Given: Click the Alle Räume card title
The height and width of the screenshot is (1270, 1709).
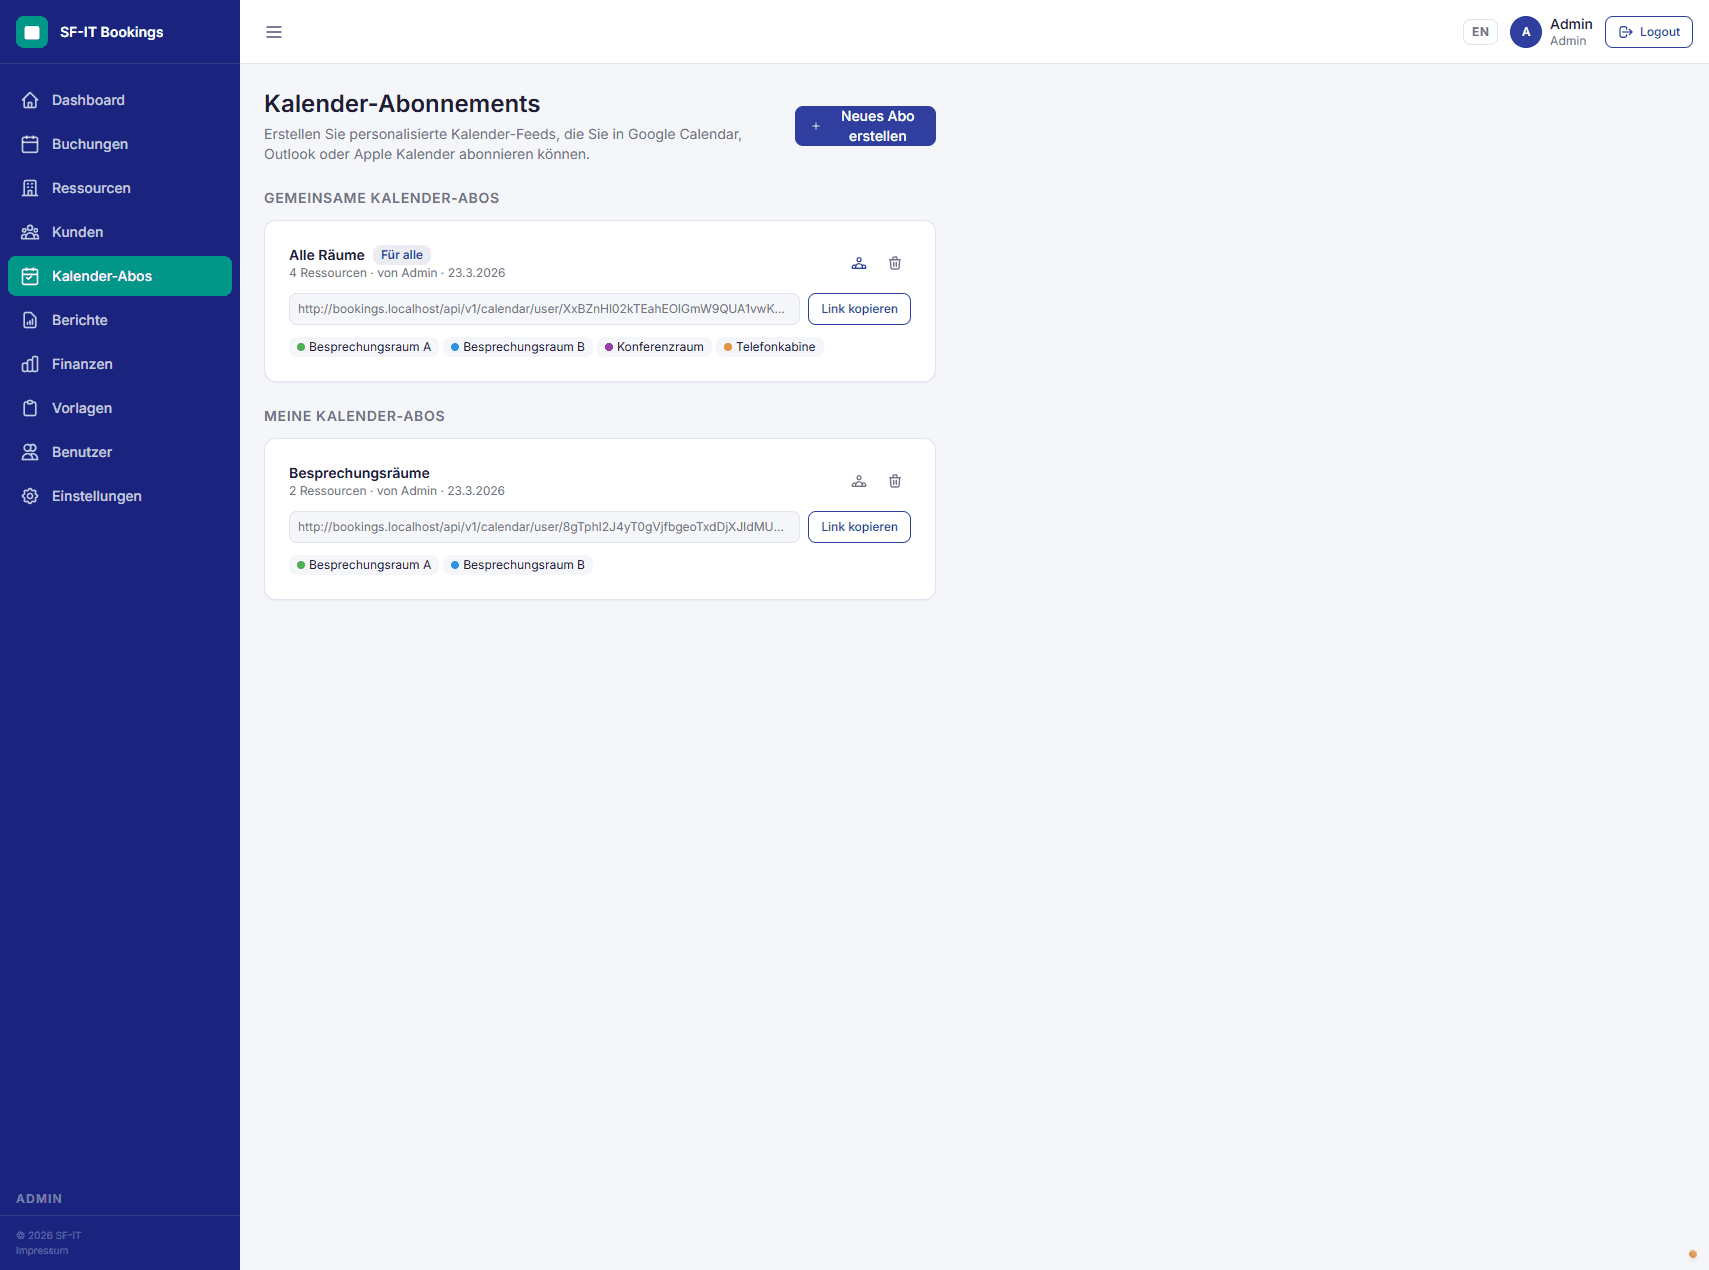Looking at the screenshot, I should coord(327,255).
